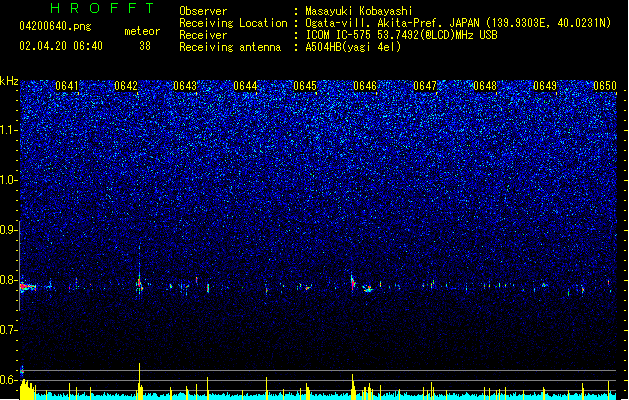The image size is (629, 400).
Task: Click the 'Observer' field label
Action: 203,11
